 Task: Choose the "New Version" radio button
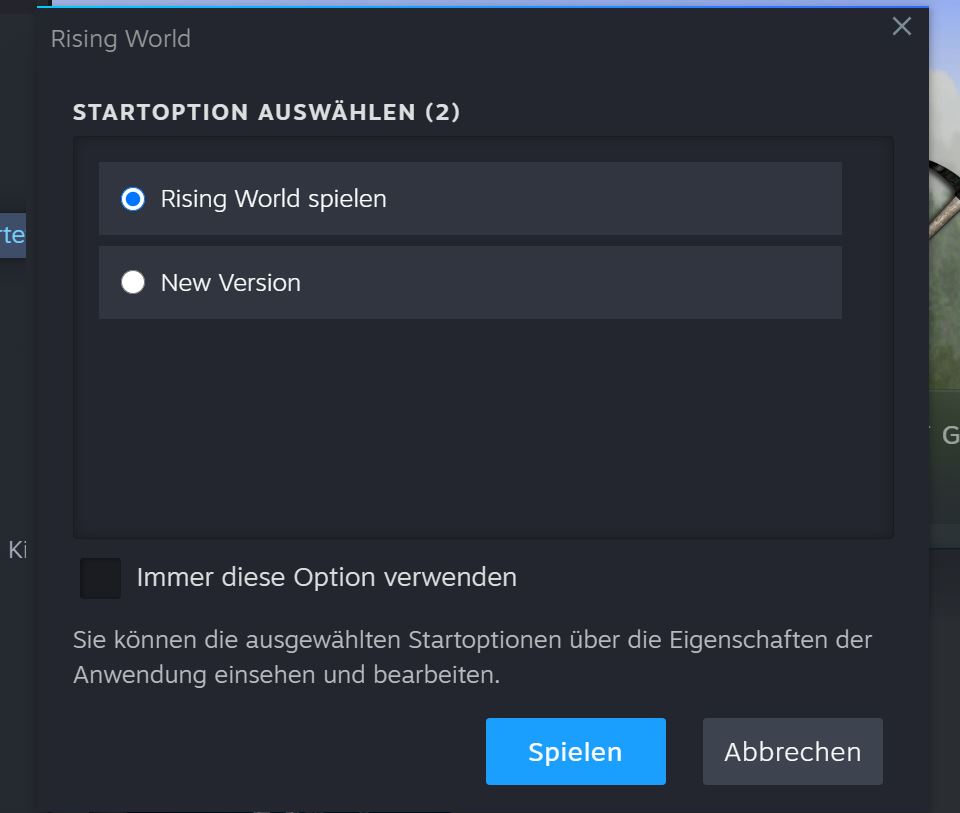133,283
